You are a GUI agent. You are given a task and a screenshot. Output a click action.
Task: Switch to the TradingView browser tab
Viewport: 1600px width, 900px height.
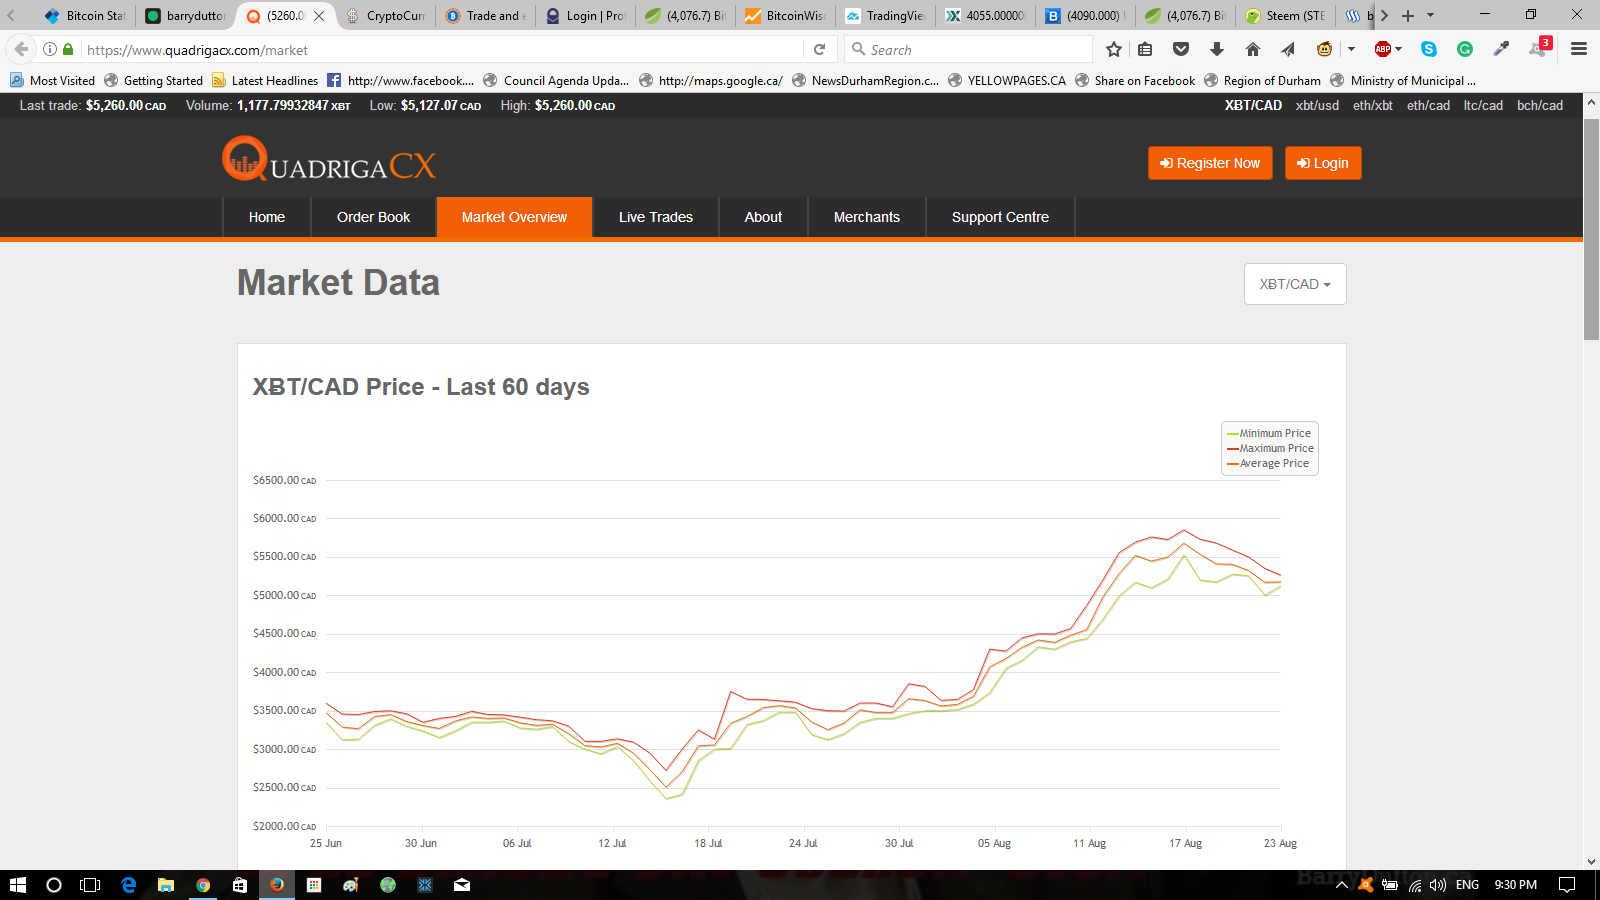click(x=886, y=15)
